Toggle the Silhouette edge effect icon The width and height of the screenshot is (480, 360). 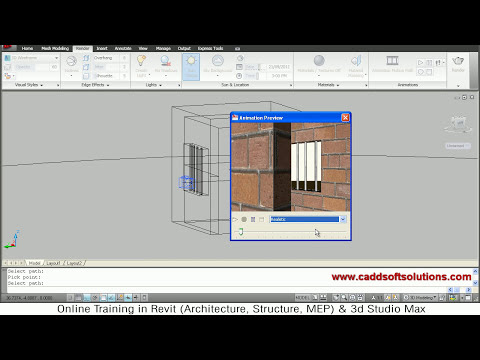pos(86,76)
